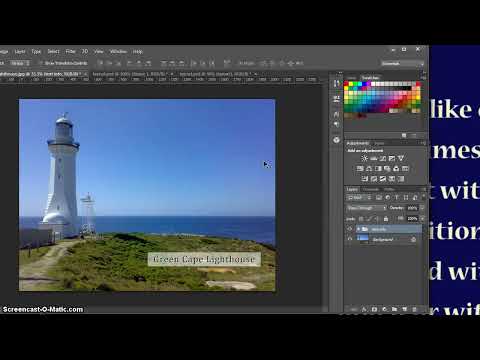Expand the selected group layer arrow
This screenshot has height=360, width=480.
click(358, 229)
